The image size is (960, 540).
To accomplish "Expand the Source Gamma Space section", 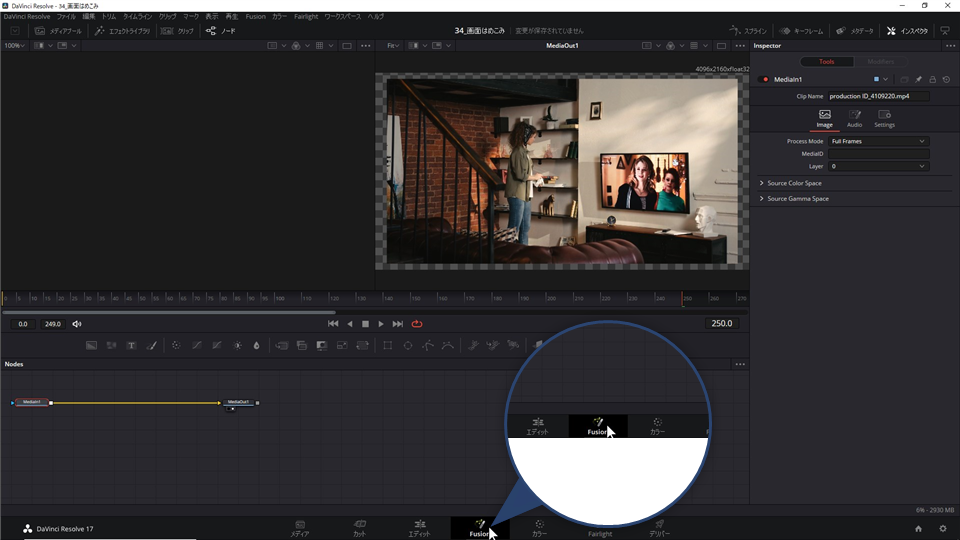I will point(797,199).
